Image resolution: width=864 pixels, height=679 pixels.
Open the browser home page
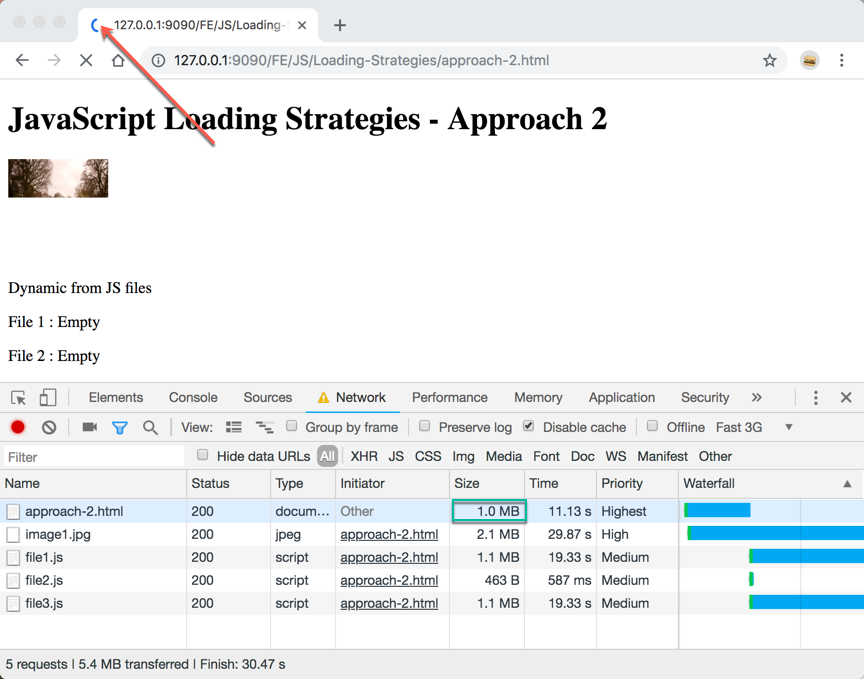118,60
